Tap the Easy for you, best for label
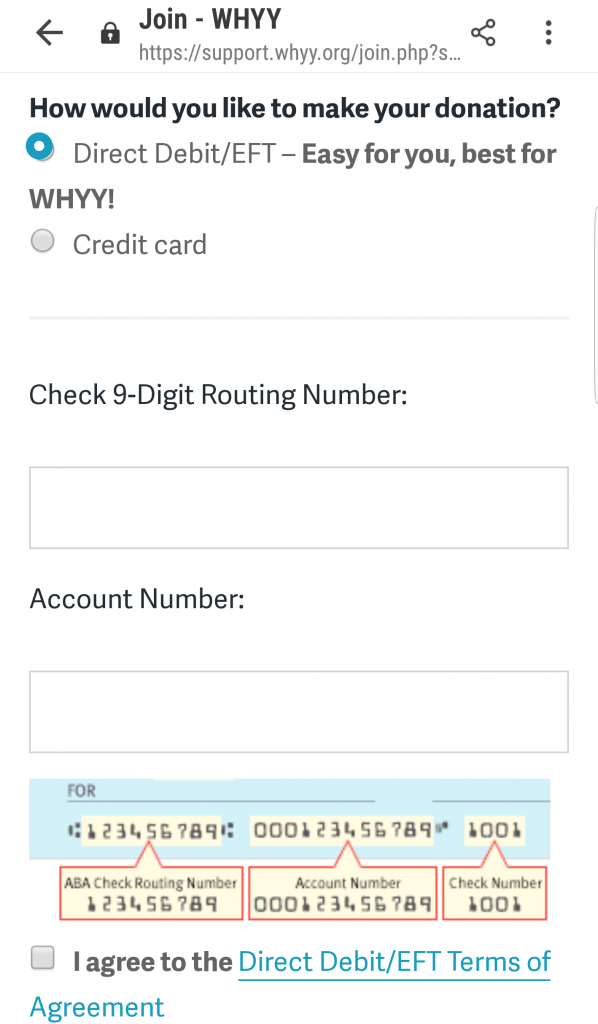This screenshot has width=598, height=1024. pos(429,154)
